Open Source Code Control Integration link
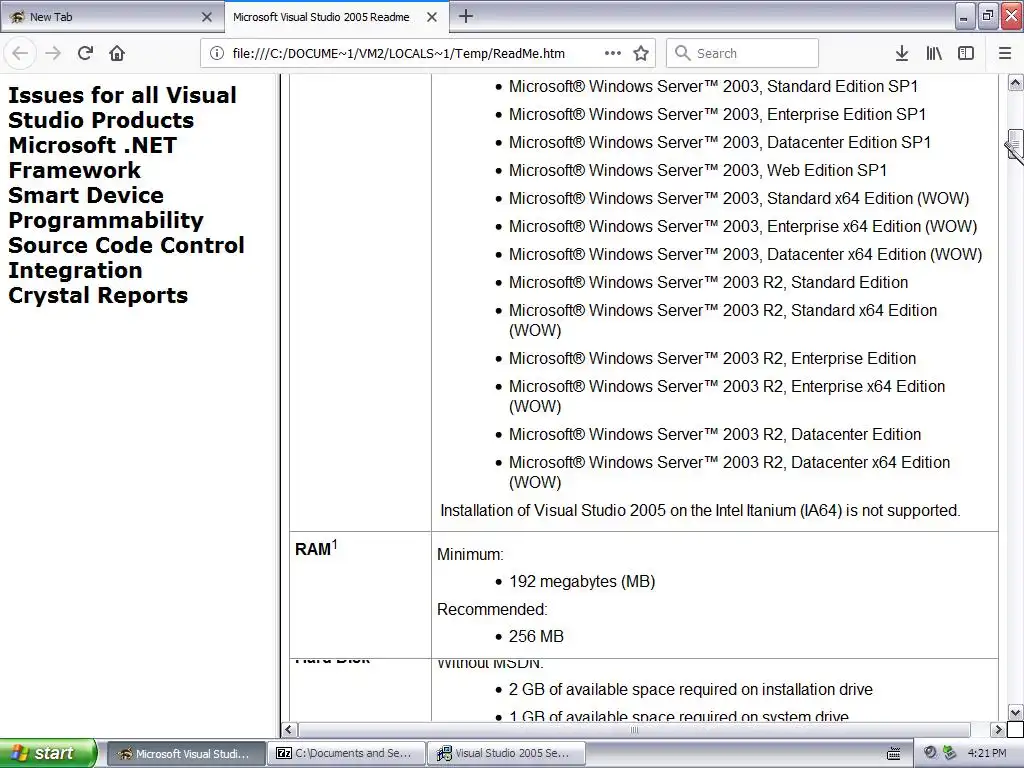 click(126, 257)
